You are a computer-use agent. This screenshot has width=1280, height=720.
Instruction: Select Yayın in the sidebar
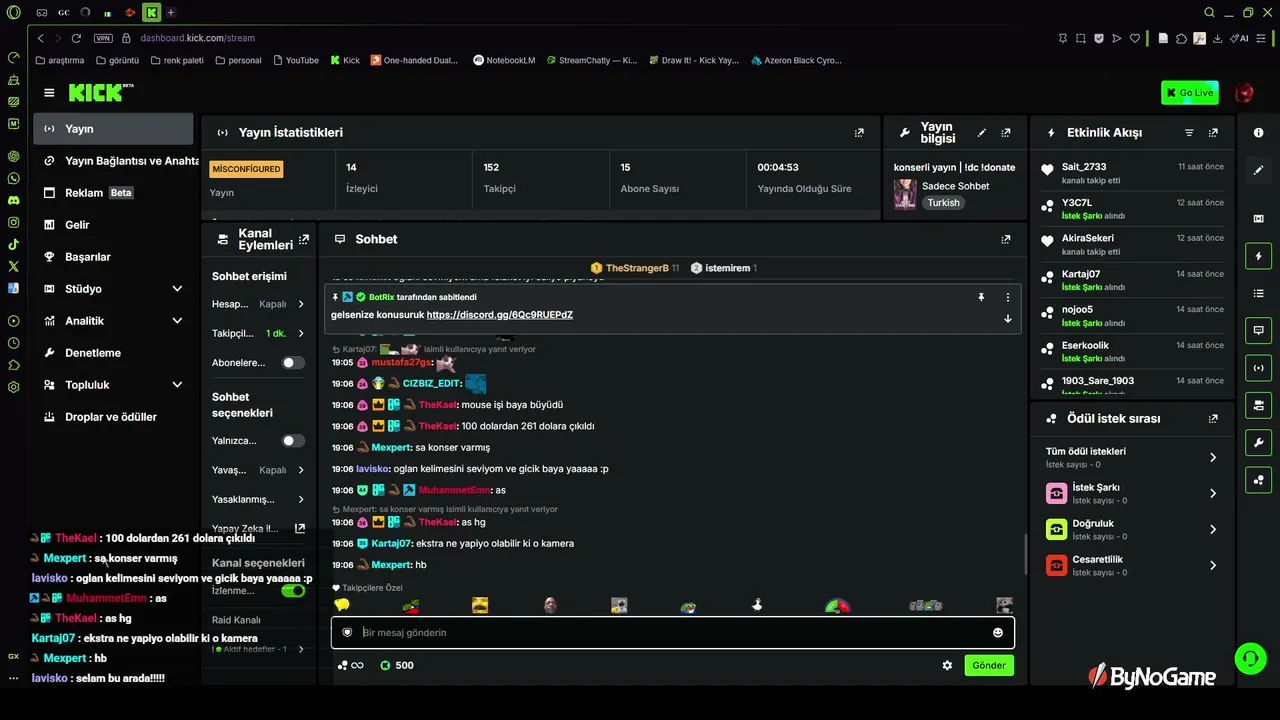pos(113,129)
